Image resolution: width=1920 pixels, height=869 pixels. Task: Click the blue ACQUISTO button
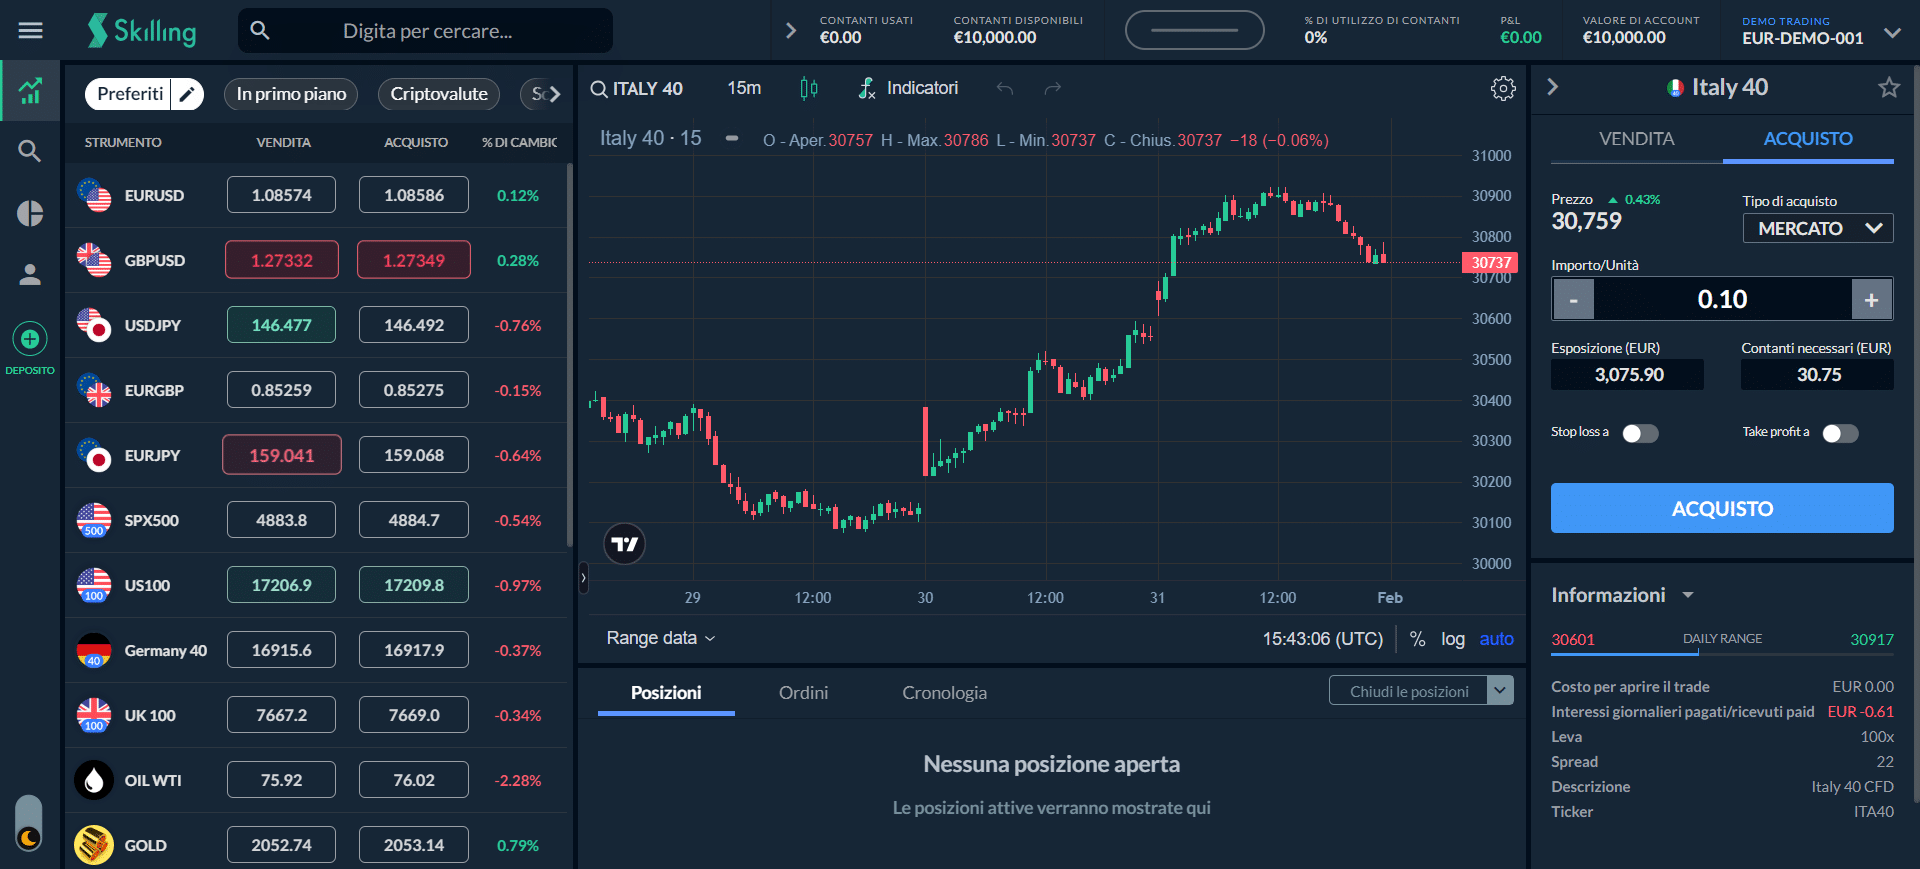[x=1722, y=508]
